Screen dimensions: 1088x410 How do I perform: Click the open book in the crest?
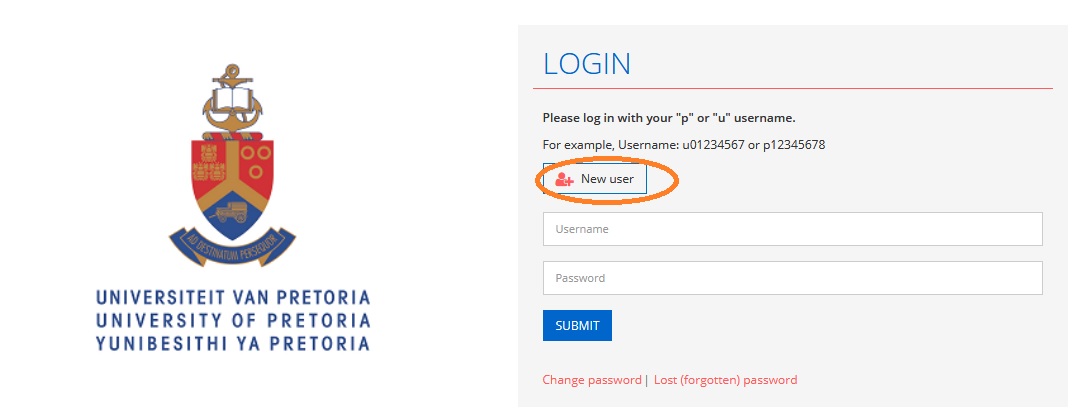click(232, 100)
